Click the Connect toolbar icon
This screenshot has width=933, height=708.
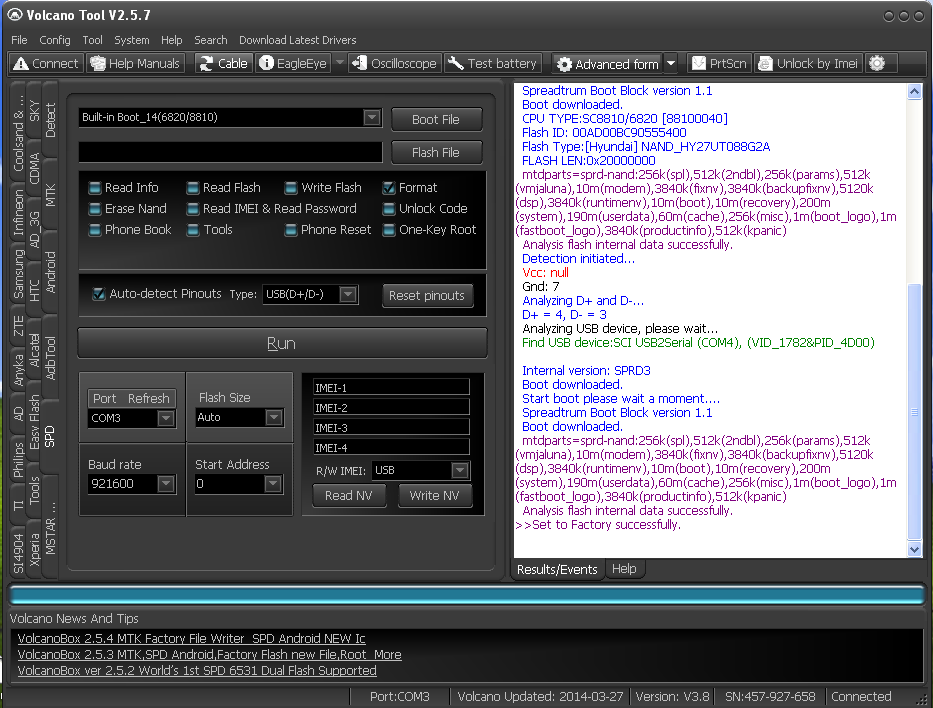coord(46,63)
